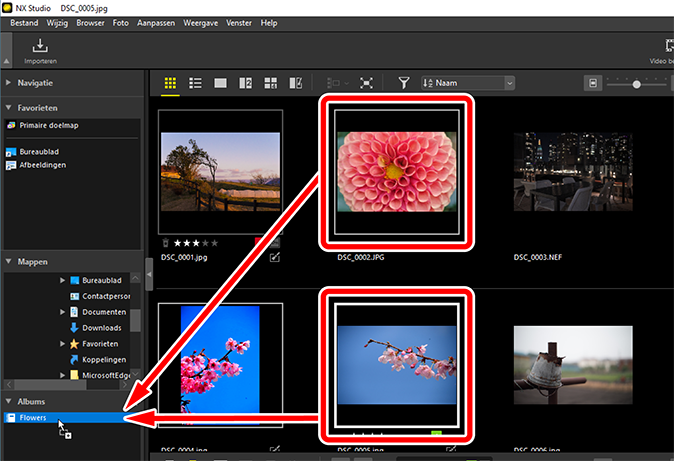
Task: Open the Foto menu
Action: coord(121,23)
